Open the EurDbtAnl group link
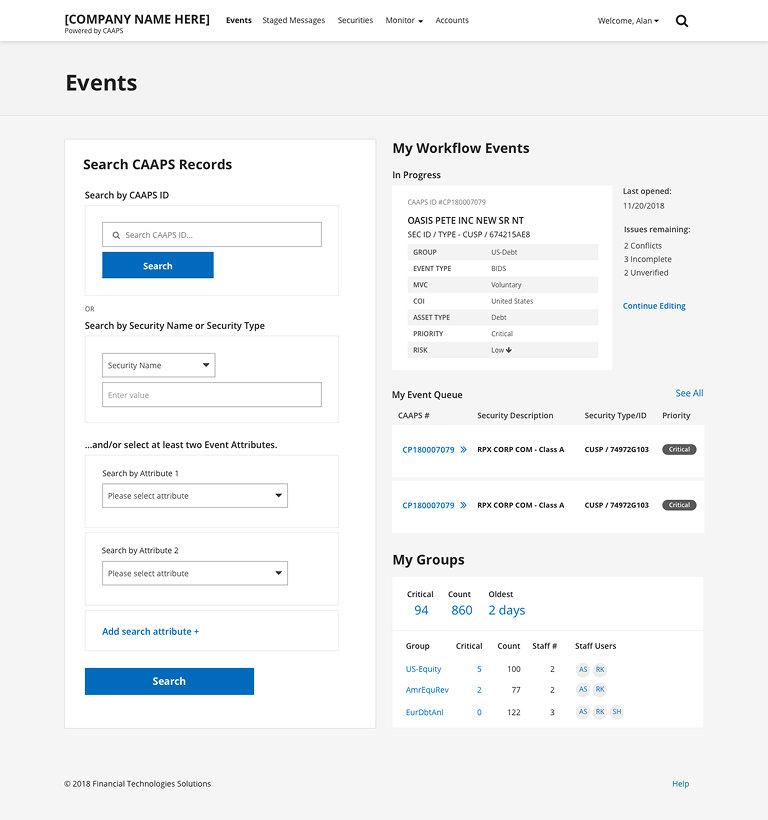Image resolution: width=768 pixels, height=820 pixels. 424,712
